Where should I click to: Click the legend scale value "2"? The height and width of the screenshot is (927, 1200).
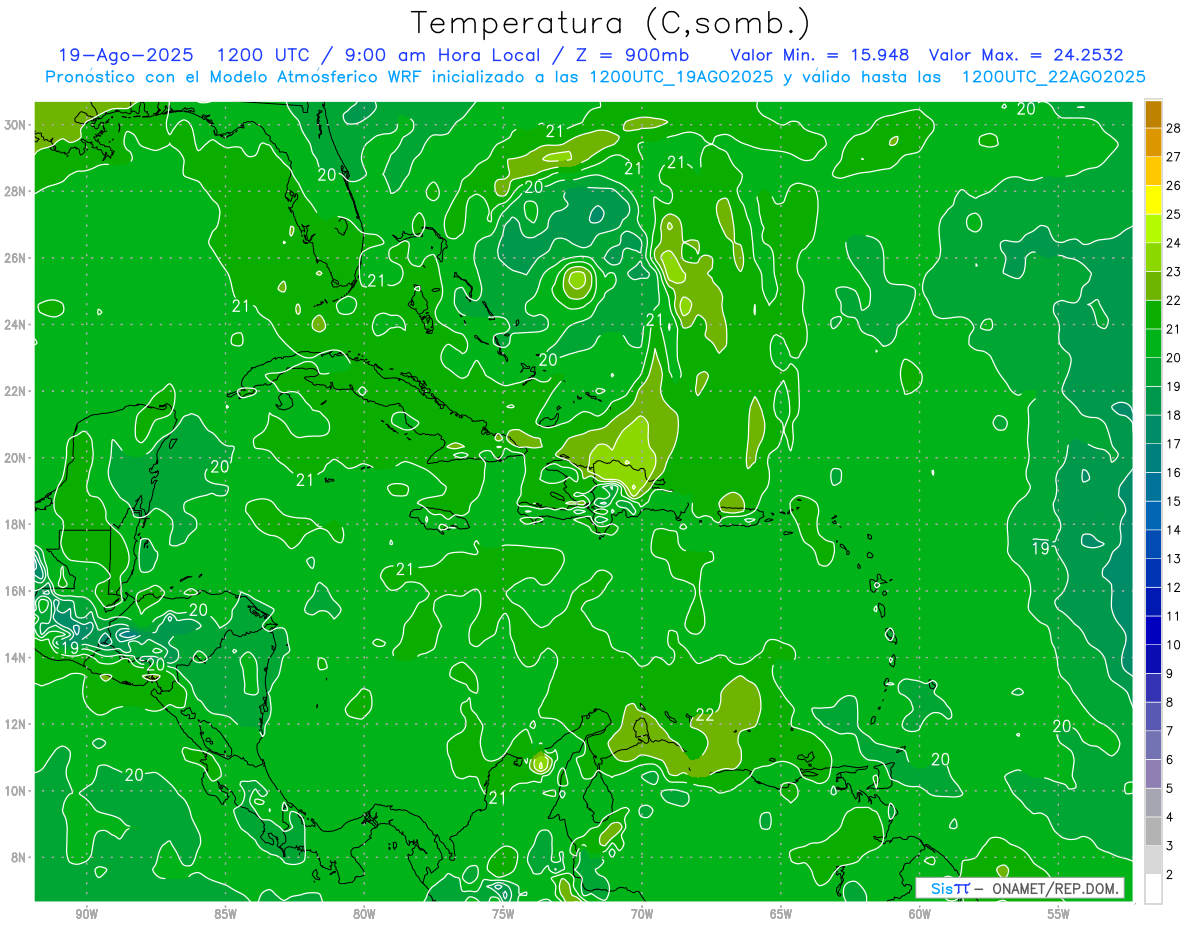point(1169,875)
